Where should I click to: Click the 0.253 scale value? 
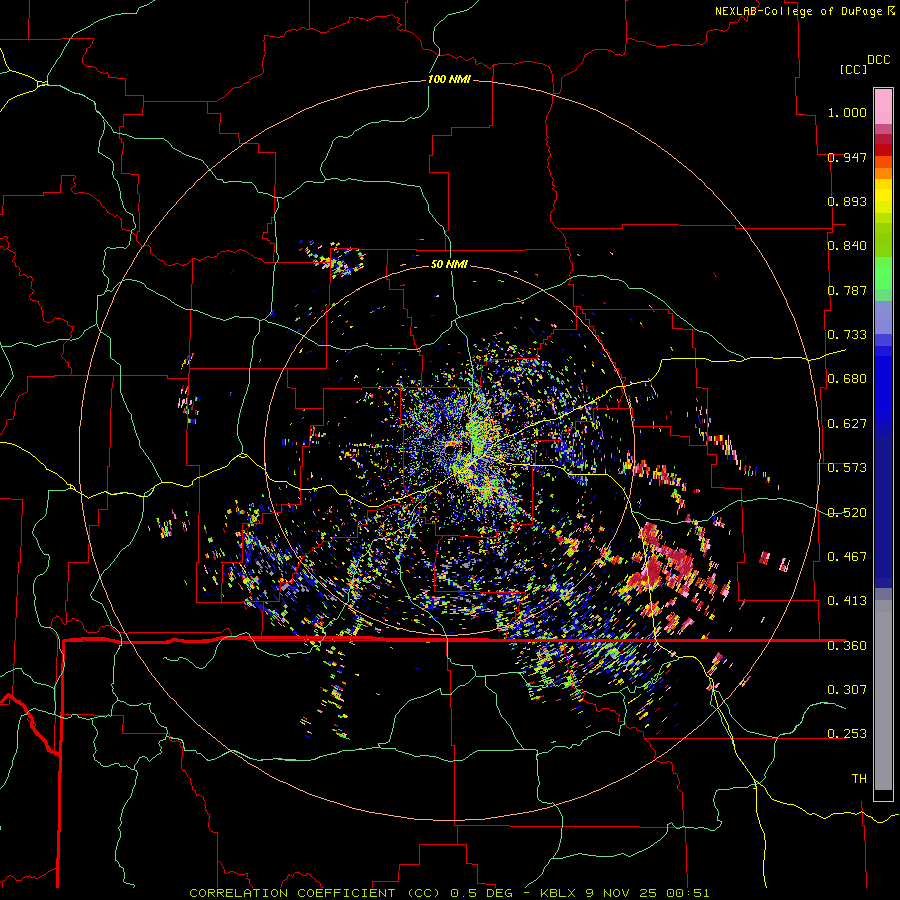click(847, 734)
